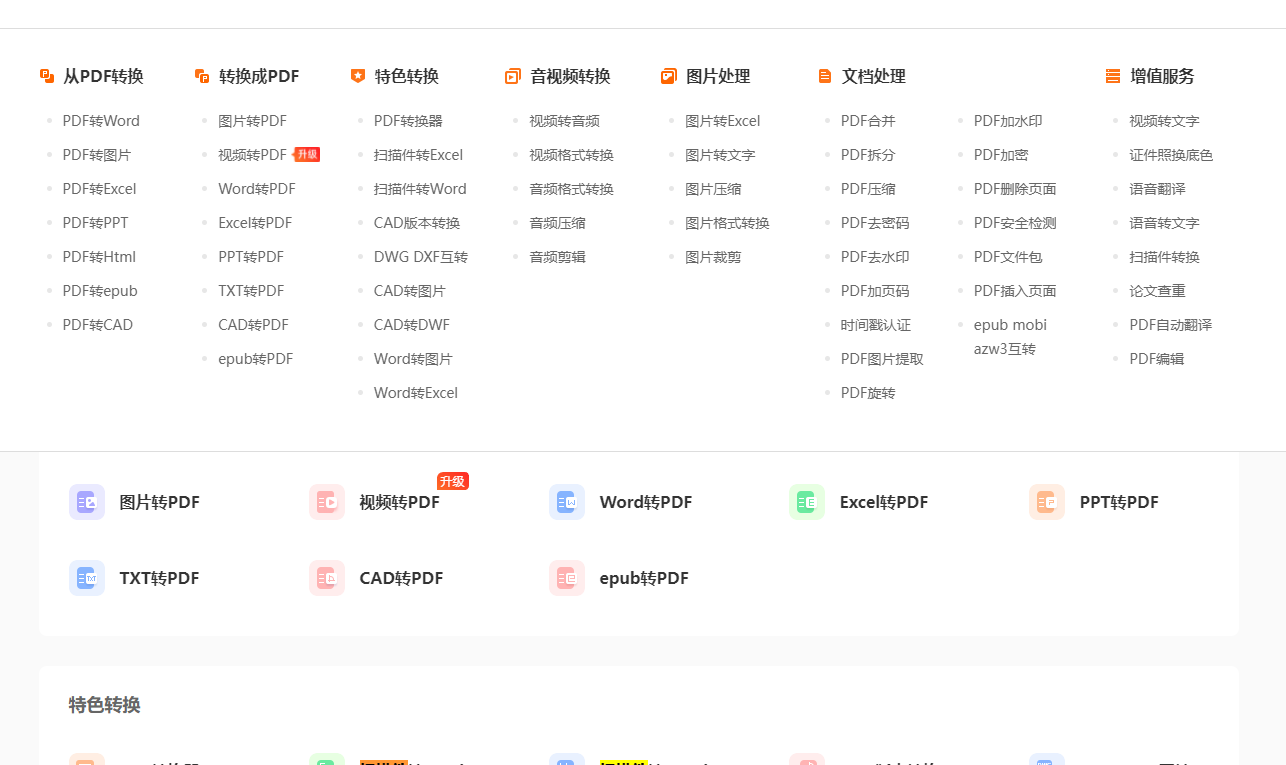The image size is (1286, 765).
Task: Open PDF加水印 link
Action: (x=1008, y=121)
